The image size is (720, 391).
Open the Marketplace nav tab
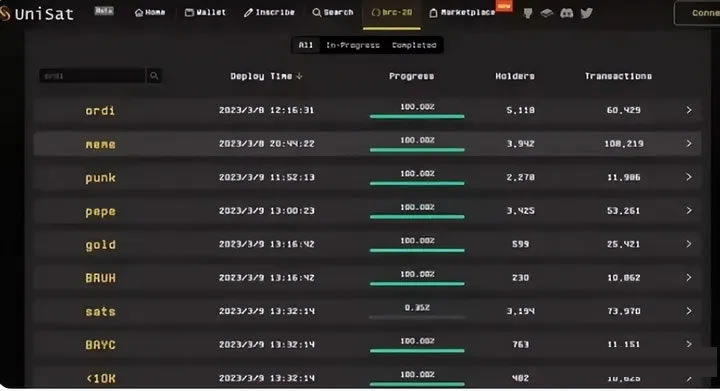462,12
